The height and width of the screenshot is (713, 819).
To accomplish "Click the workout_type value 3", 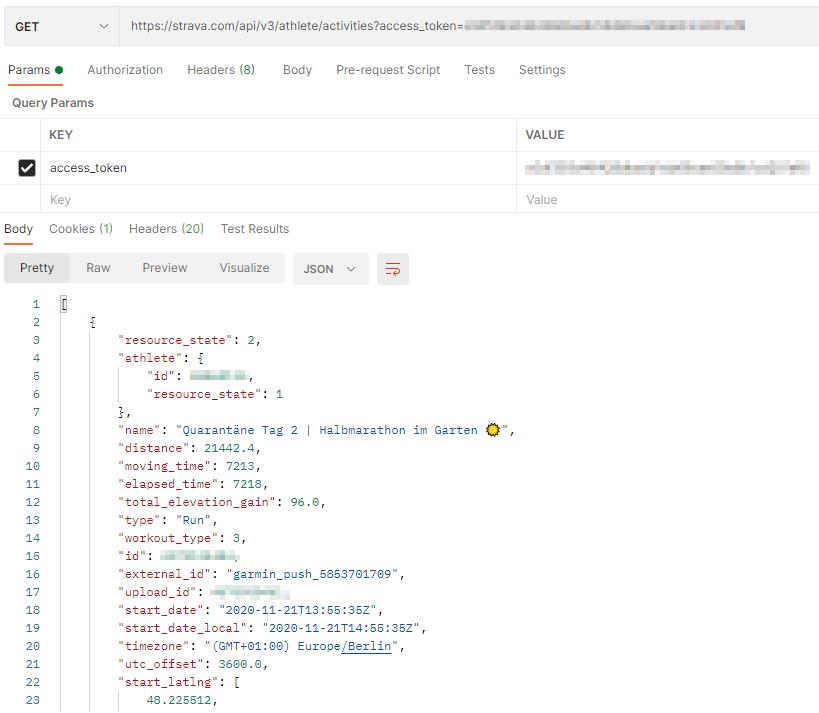I will (236, 538).
